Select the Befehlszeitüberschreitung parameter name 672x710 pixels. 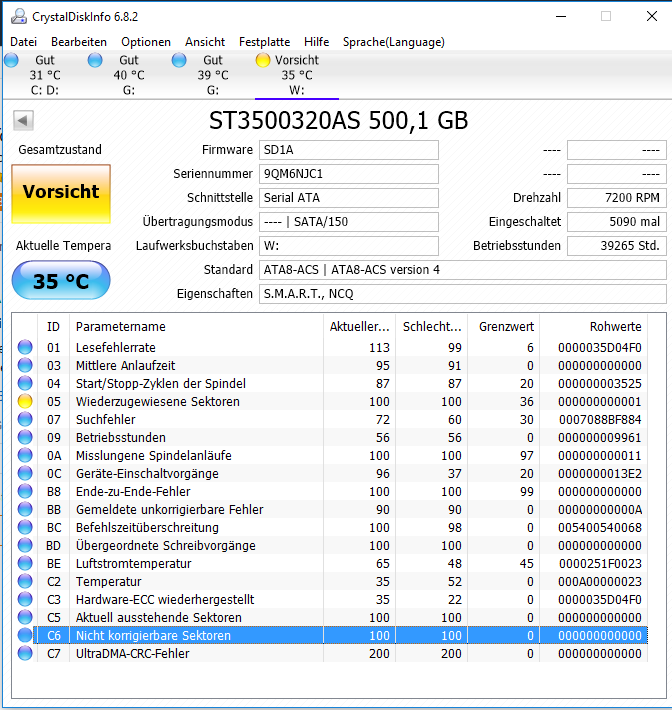pos(147,528)
